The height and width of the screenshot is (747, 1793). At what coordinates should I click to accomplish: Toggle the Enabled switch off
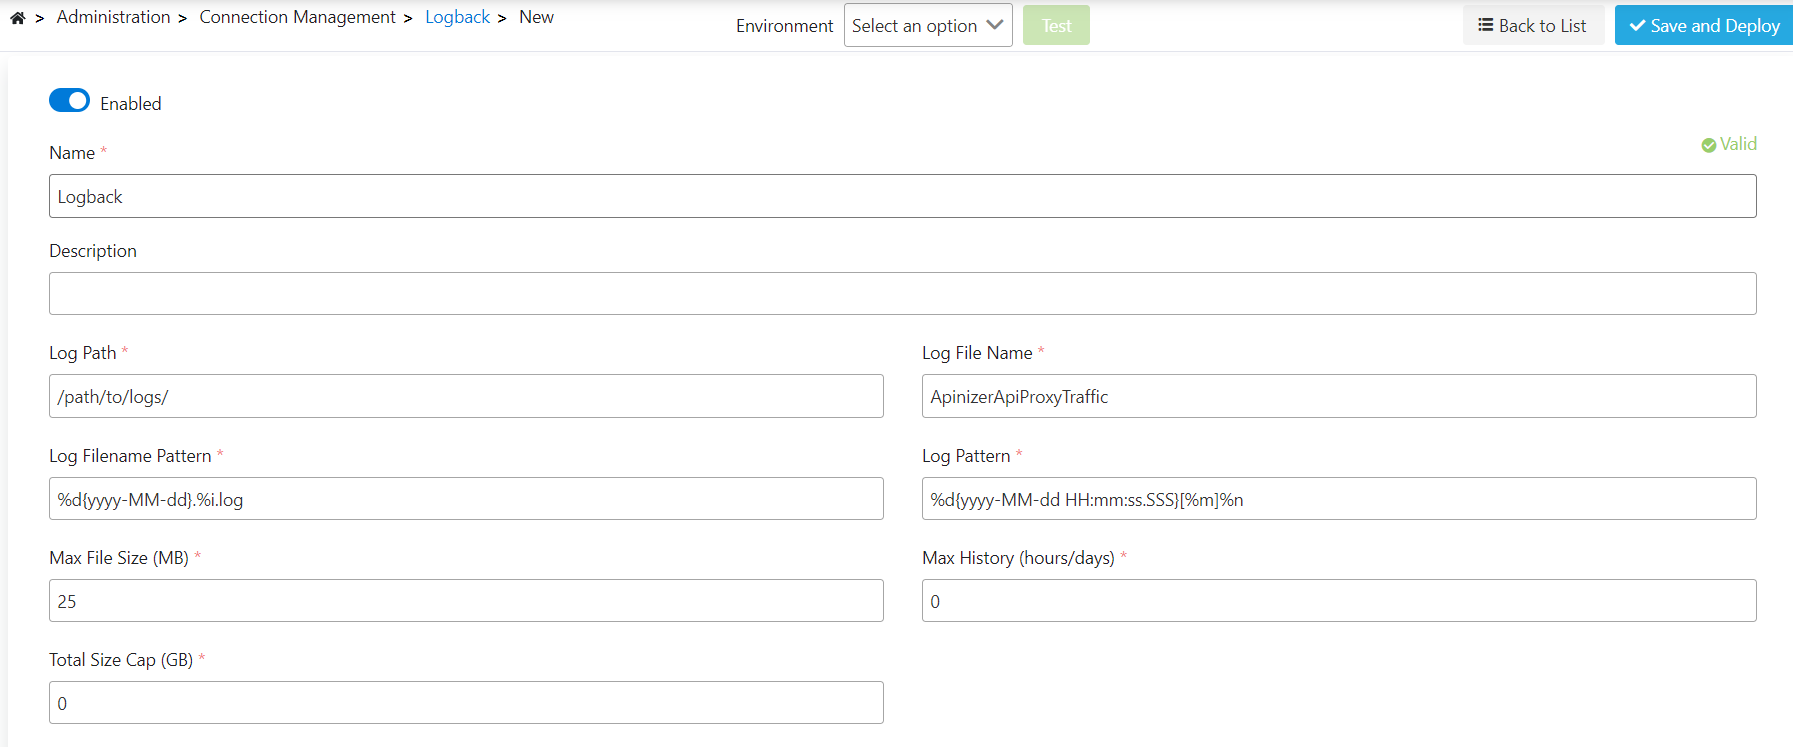pos(69,101)
